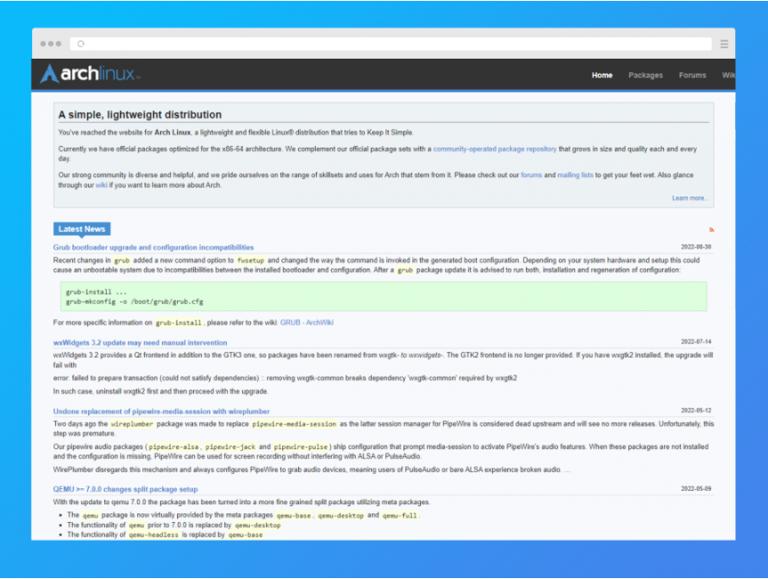
Task: Open wxWidgets 3.2 update news article
Action: (x=140, y=342)
